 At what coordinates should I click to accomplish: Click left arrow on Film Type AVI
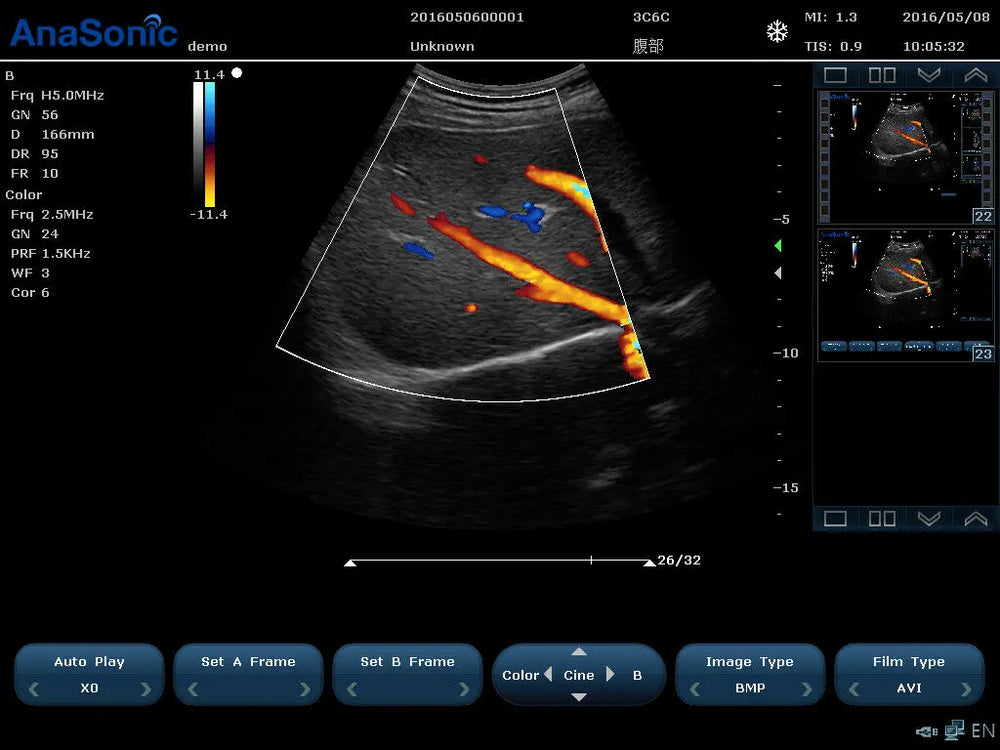point(853,689)
